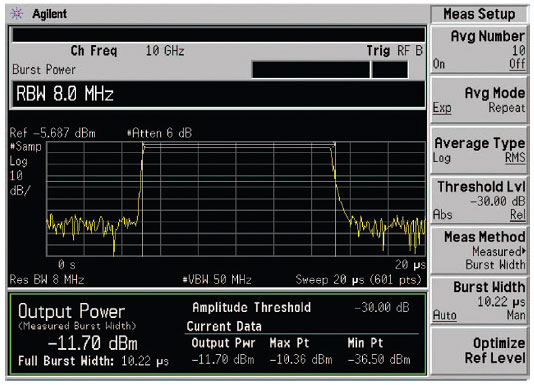The height and width of the screenshot is (385, 534).
Task: Click the RBW 8.0 MHz entry field
Action: (219, 94)
